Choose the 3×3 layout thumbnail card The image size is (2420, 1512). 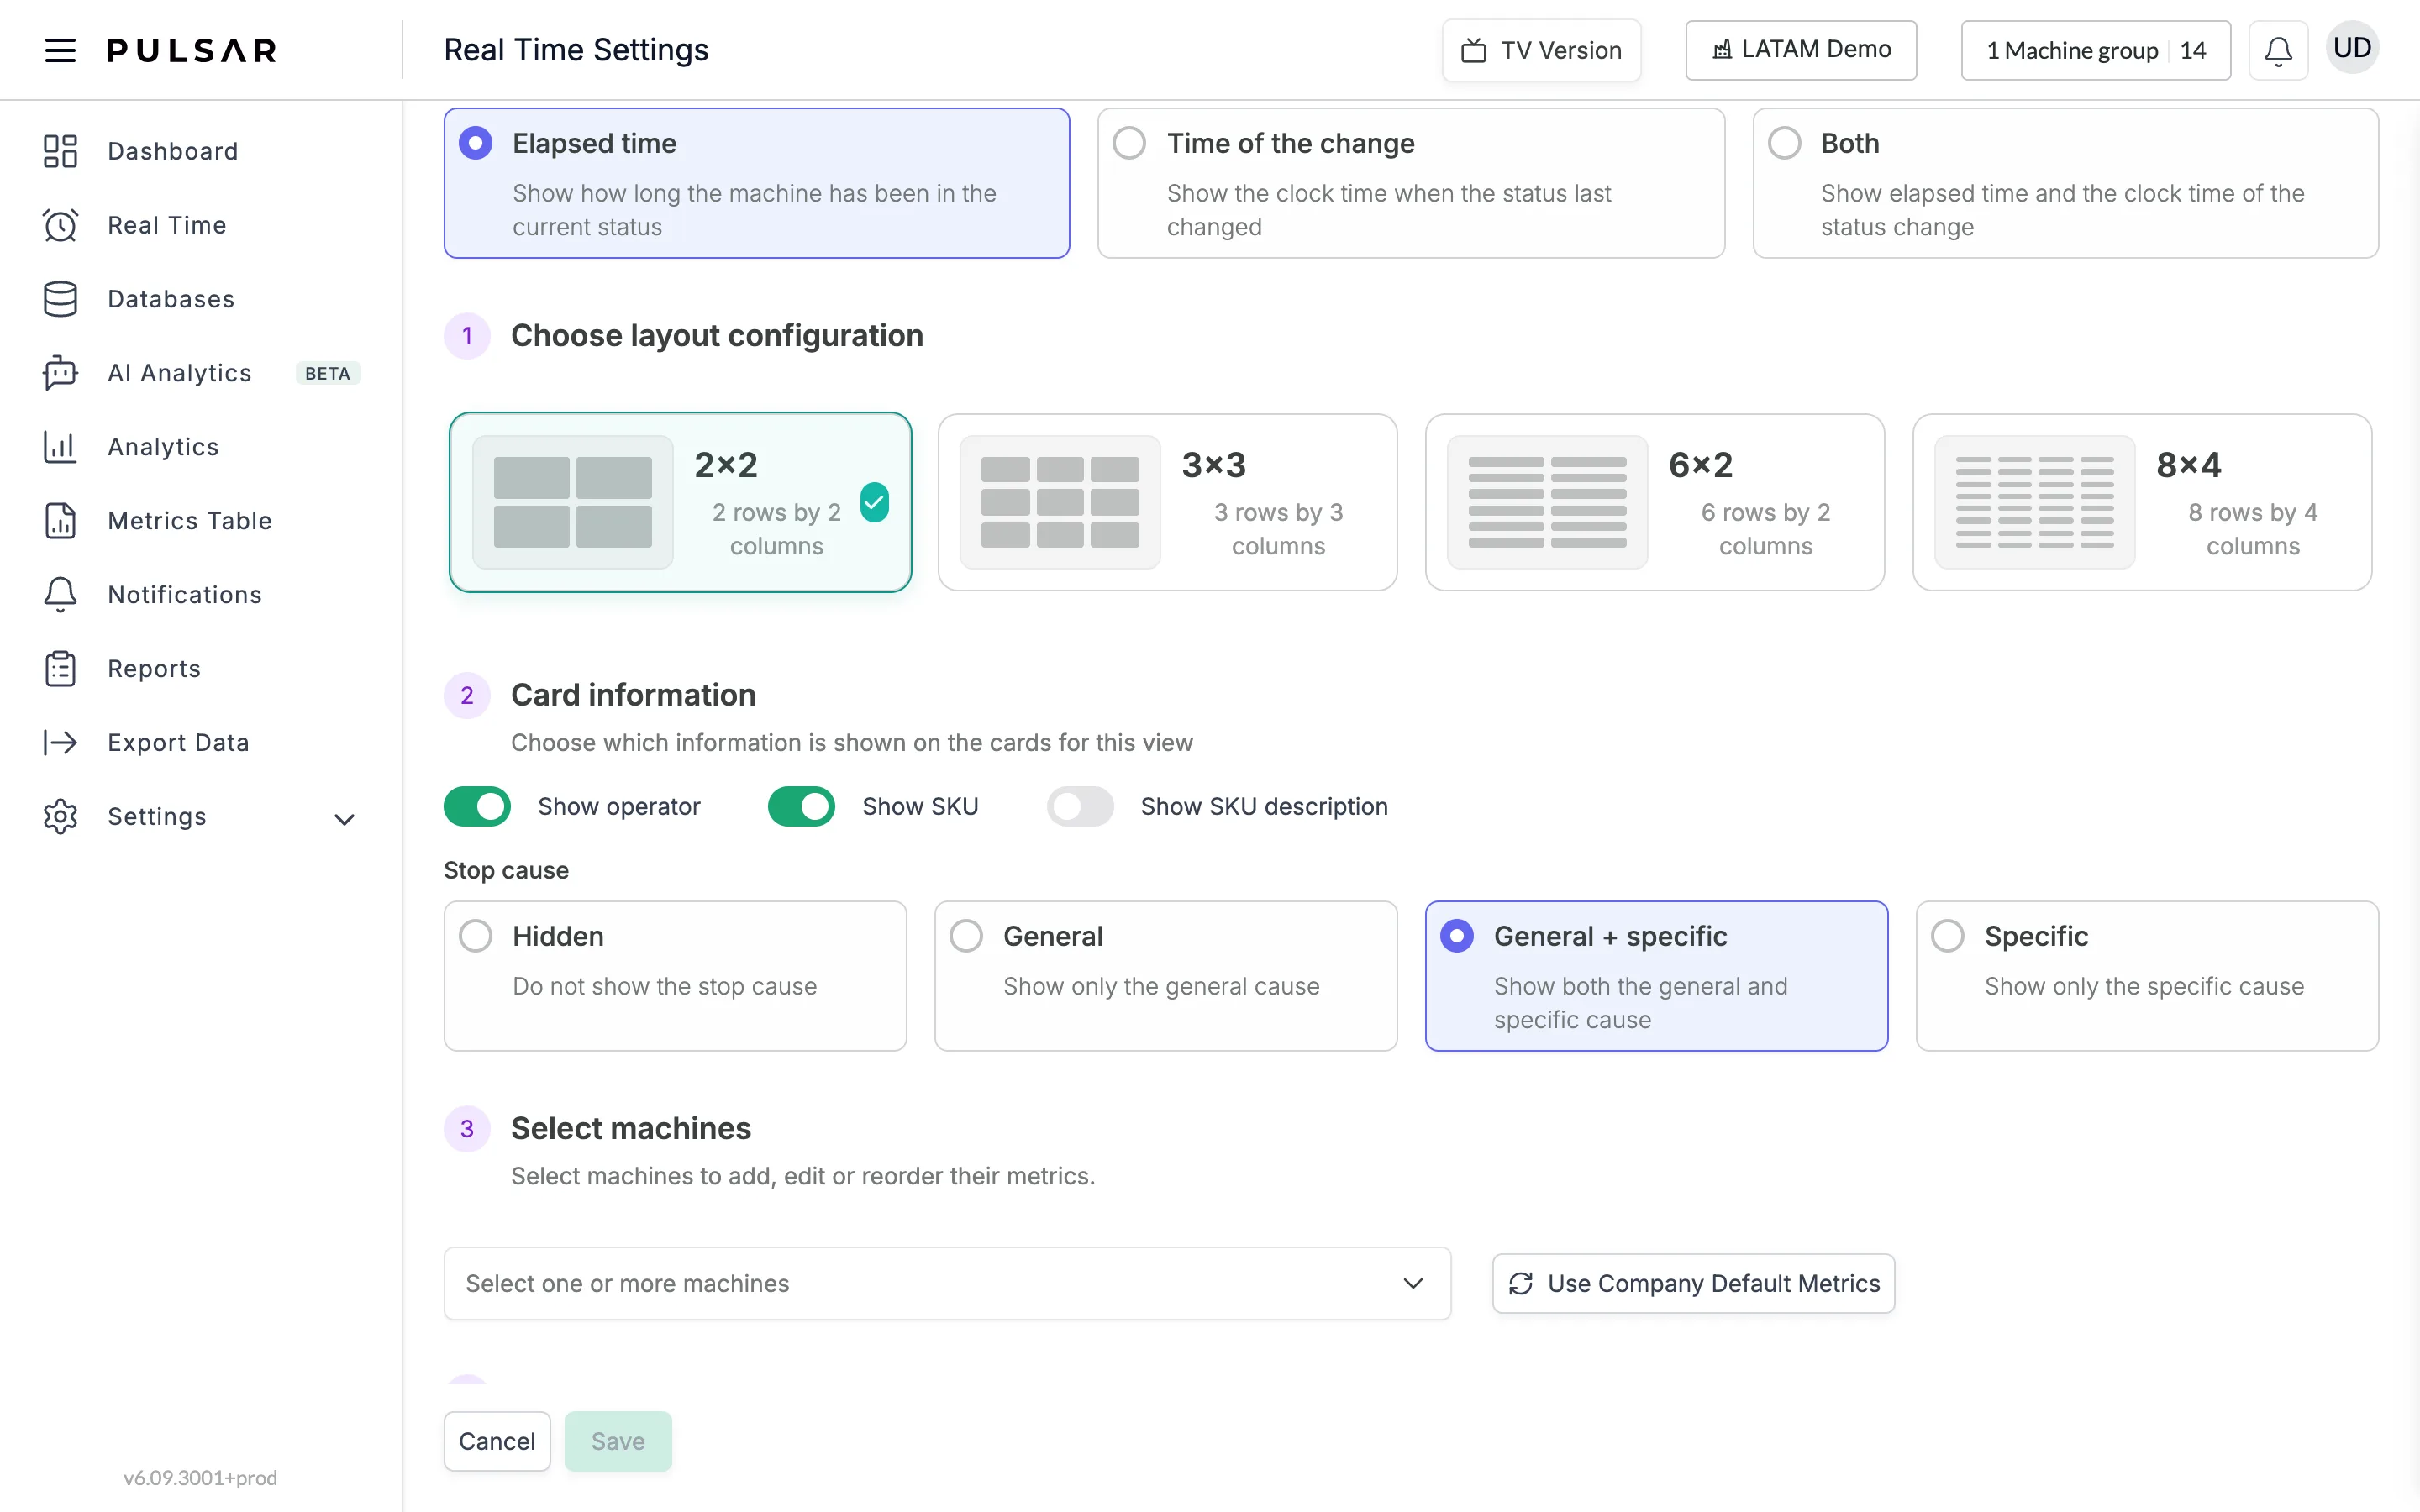coord(1167,502)
